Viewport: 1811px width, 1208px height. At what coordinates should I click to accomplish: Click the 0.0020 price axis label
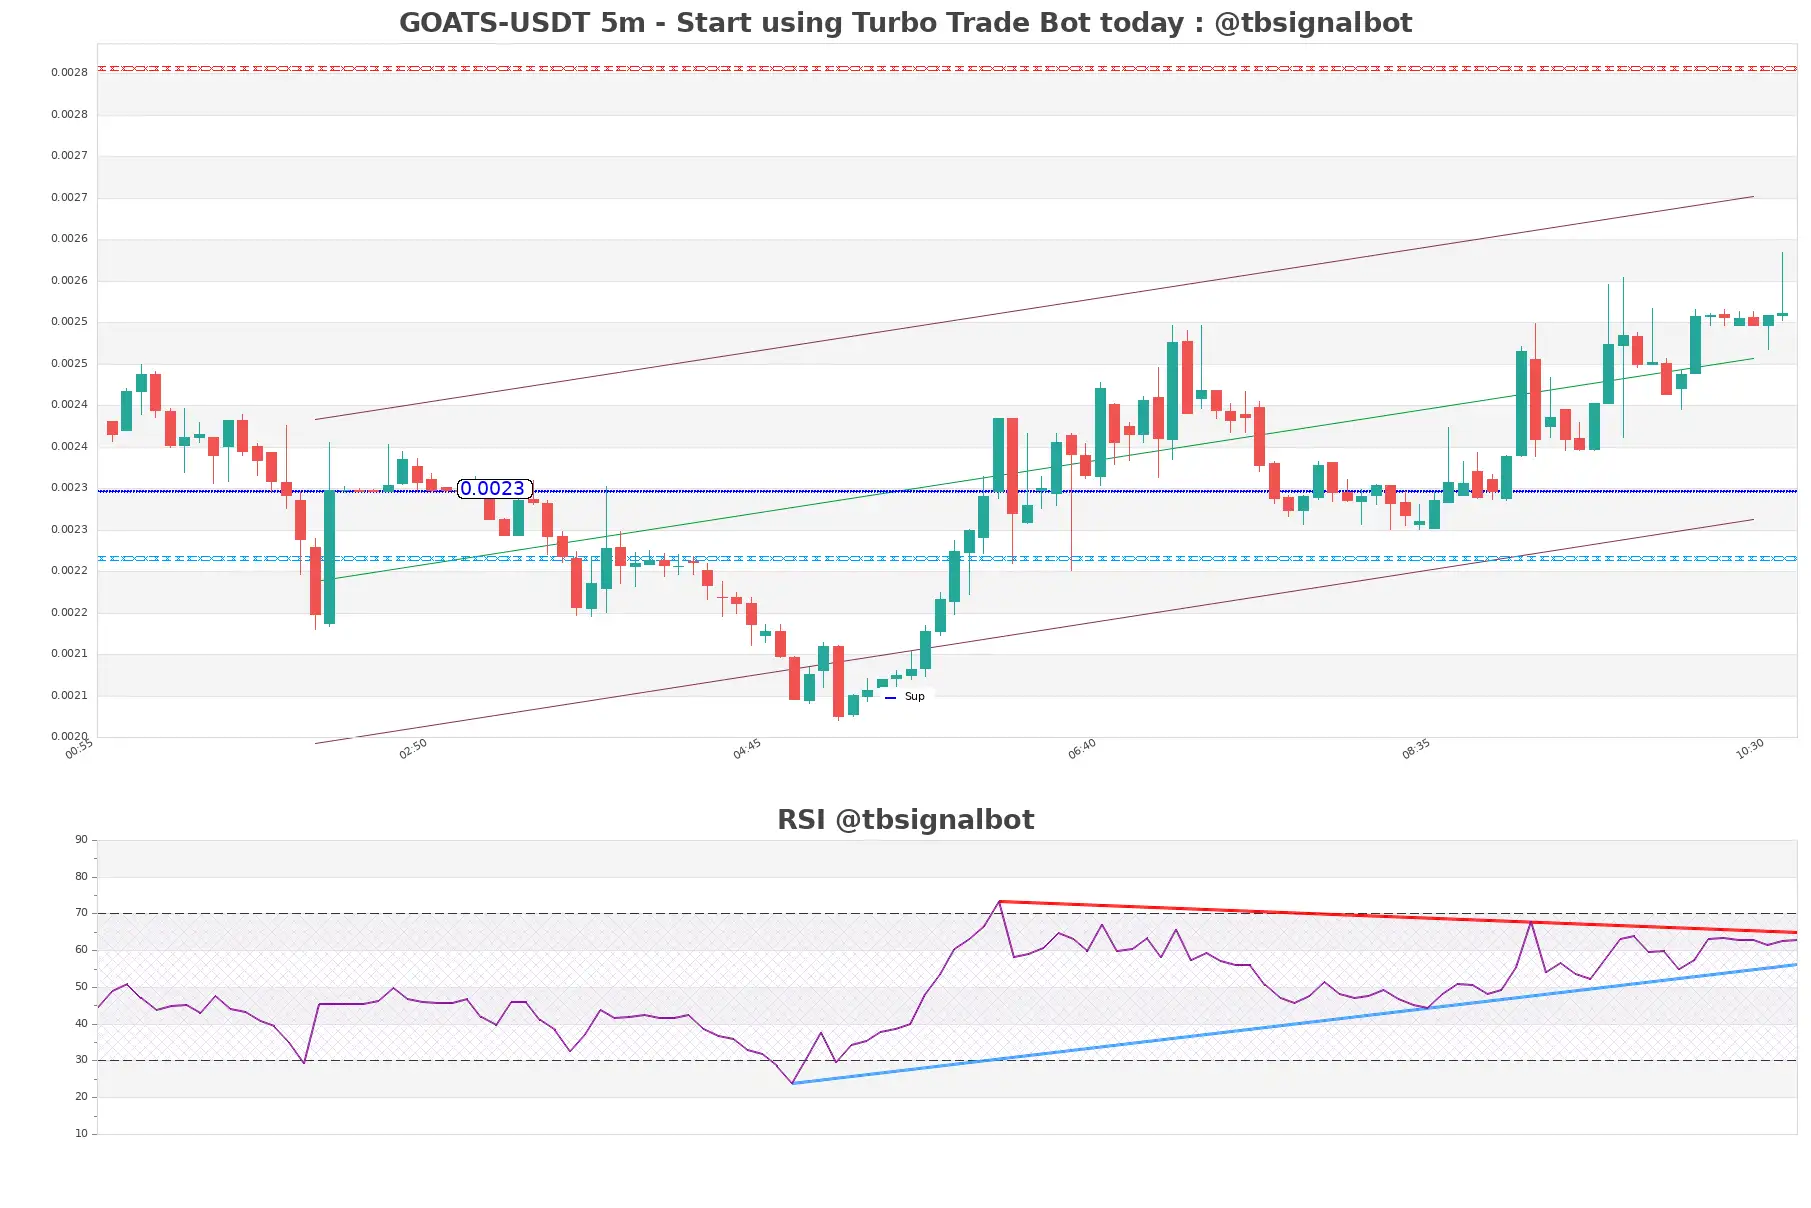click(69, 736)
